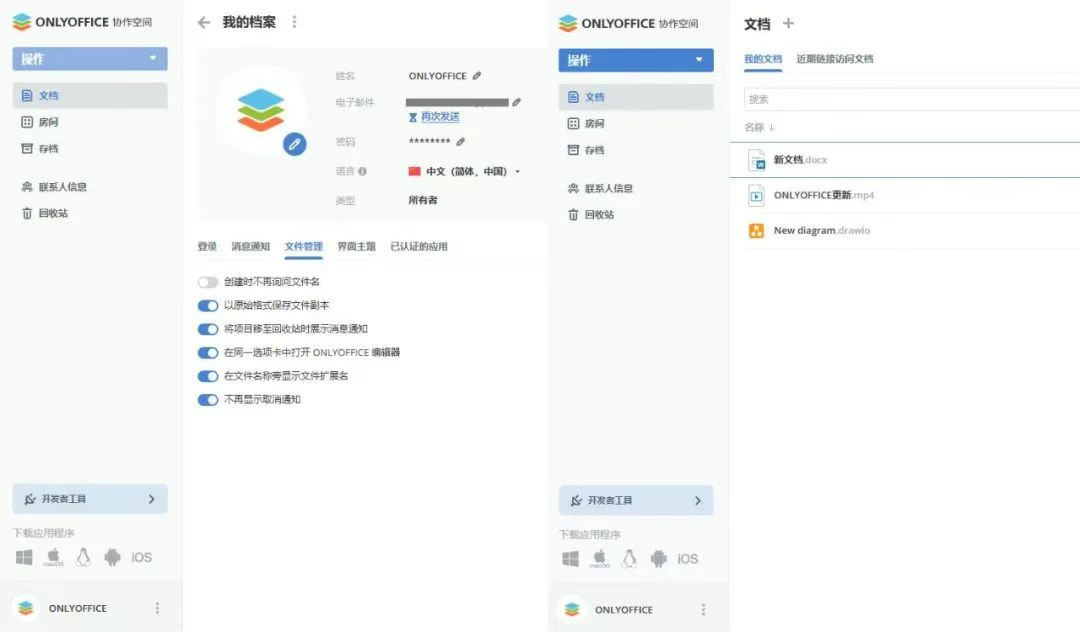Download the Linux app from right panel
The height and width of the screenshot is (632, 1080).
(629, 558)
